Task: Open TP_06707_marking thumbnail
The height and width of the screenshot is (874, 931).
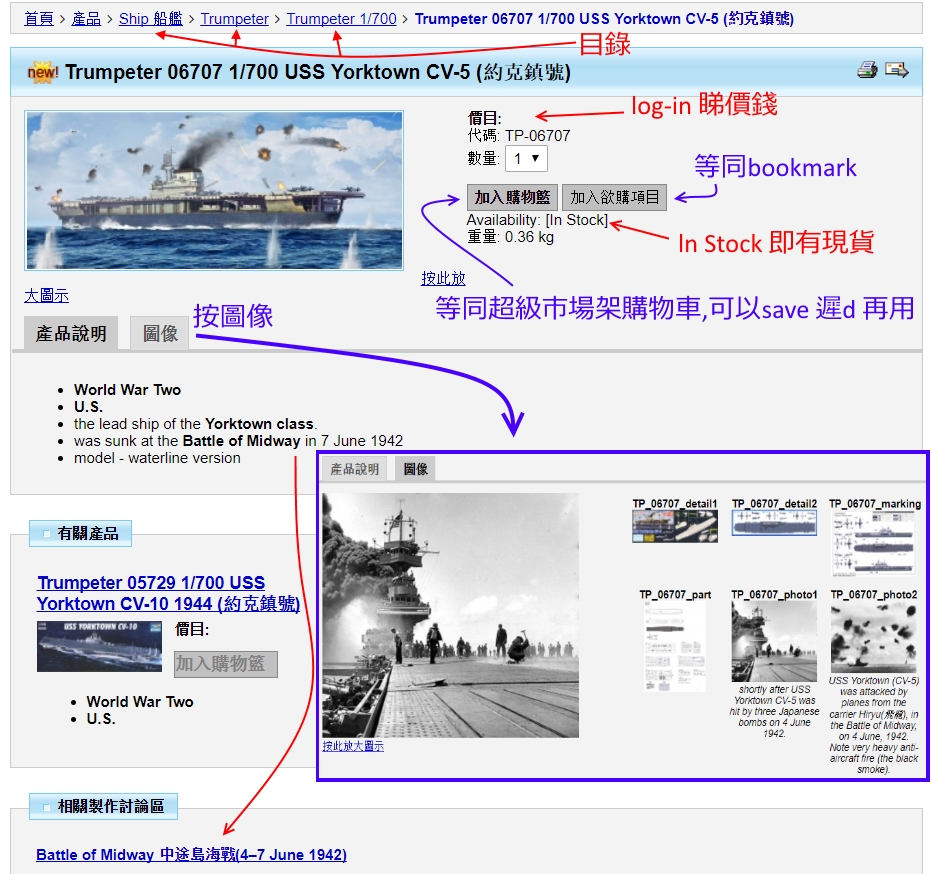Action: [x=874, y=543]
